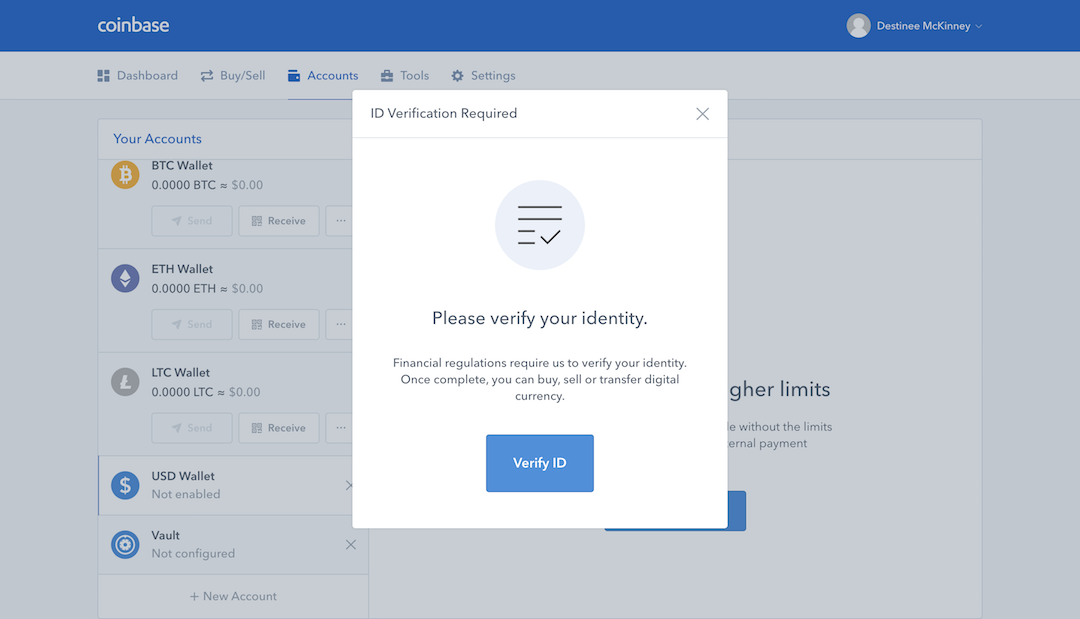Send from the ETH Wallet

[191, 324]
